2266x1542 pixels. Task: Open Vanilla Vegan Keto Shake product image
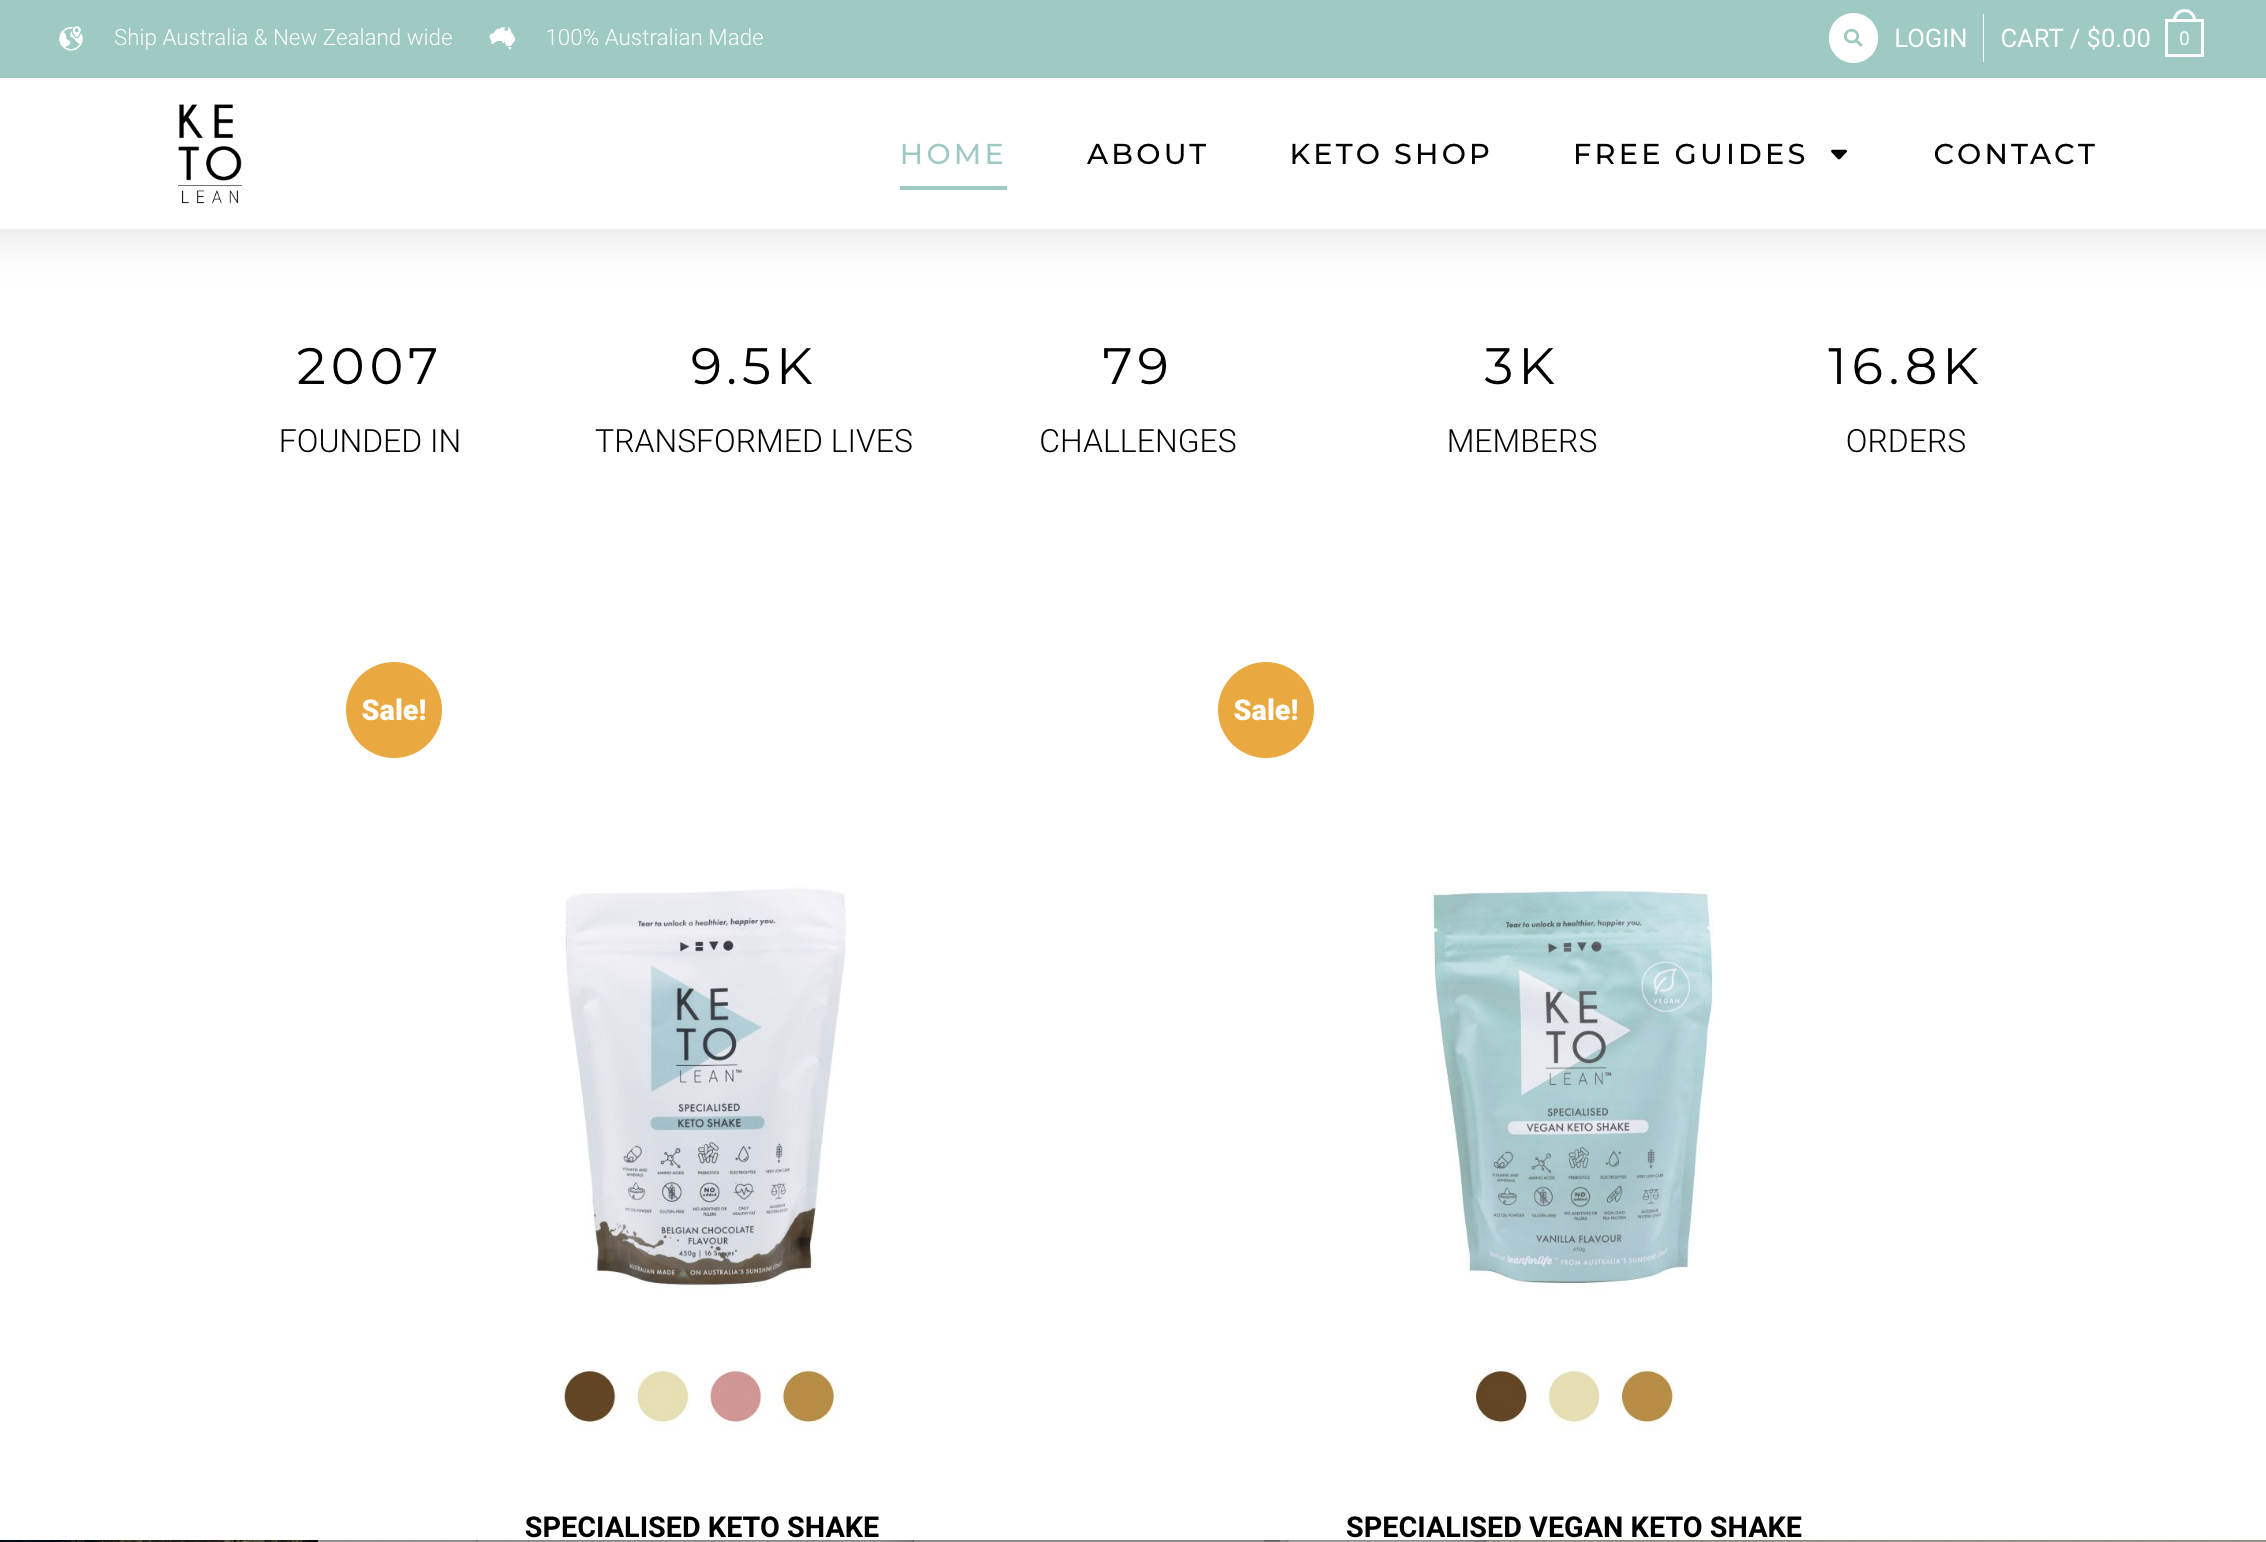1573,1086
